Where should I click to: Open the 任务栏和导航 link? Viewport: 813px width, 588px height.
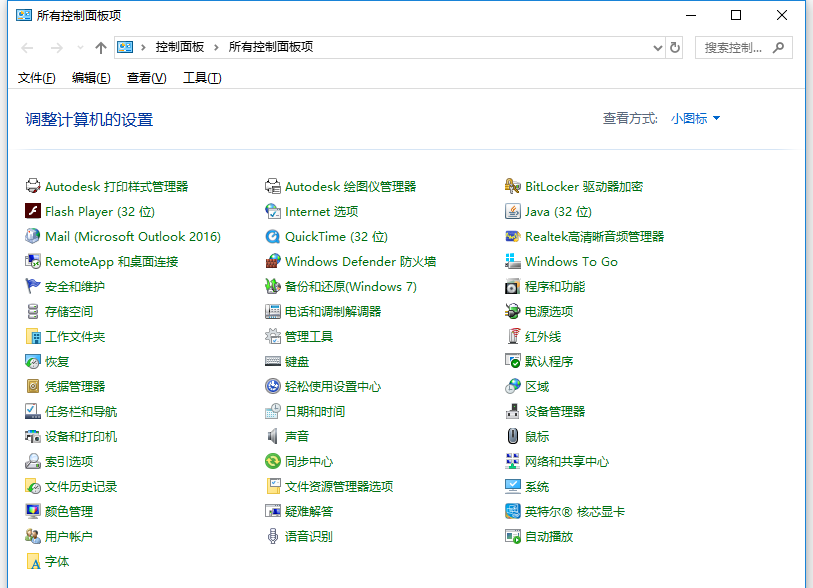tap(80, 411)
